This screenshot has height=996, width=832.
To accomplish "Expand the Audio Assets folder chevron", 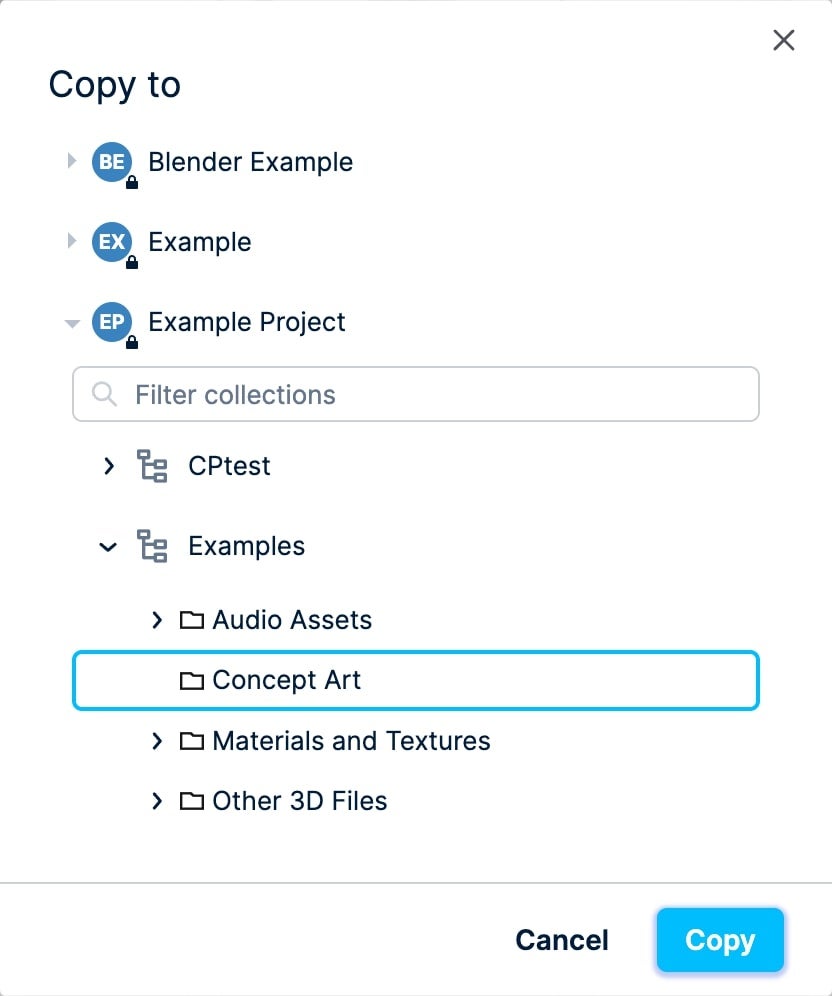I will pyautogui.click(x=157, y=620).
